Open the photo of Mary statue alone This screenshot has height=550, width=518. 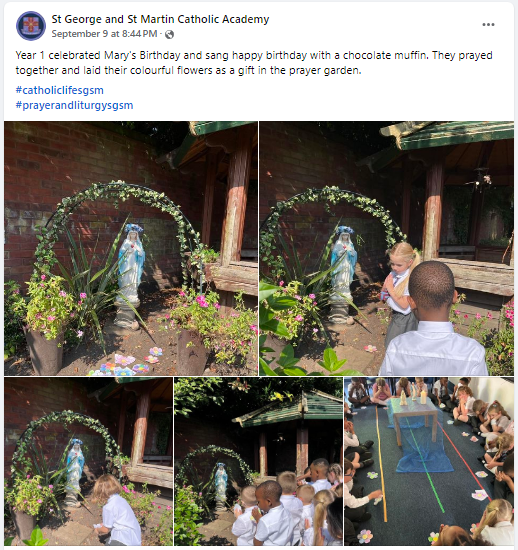[x=131, y=248]
